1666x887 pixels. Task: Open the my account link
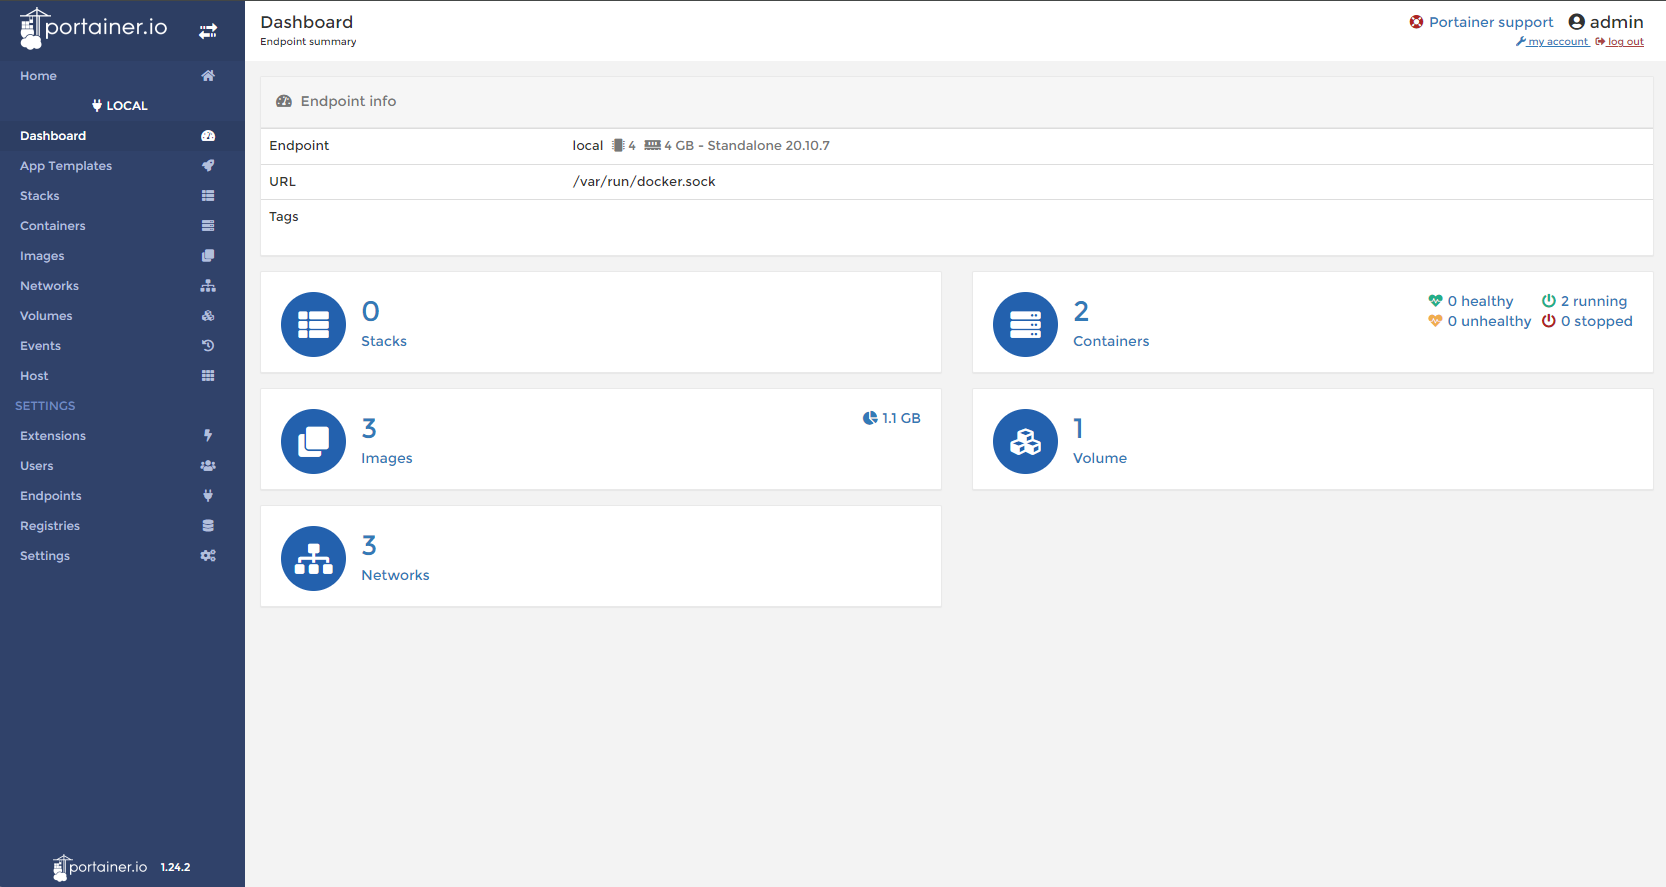(1552, 42)
